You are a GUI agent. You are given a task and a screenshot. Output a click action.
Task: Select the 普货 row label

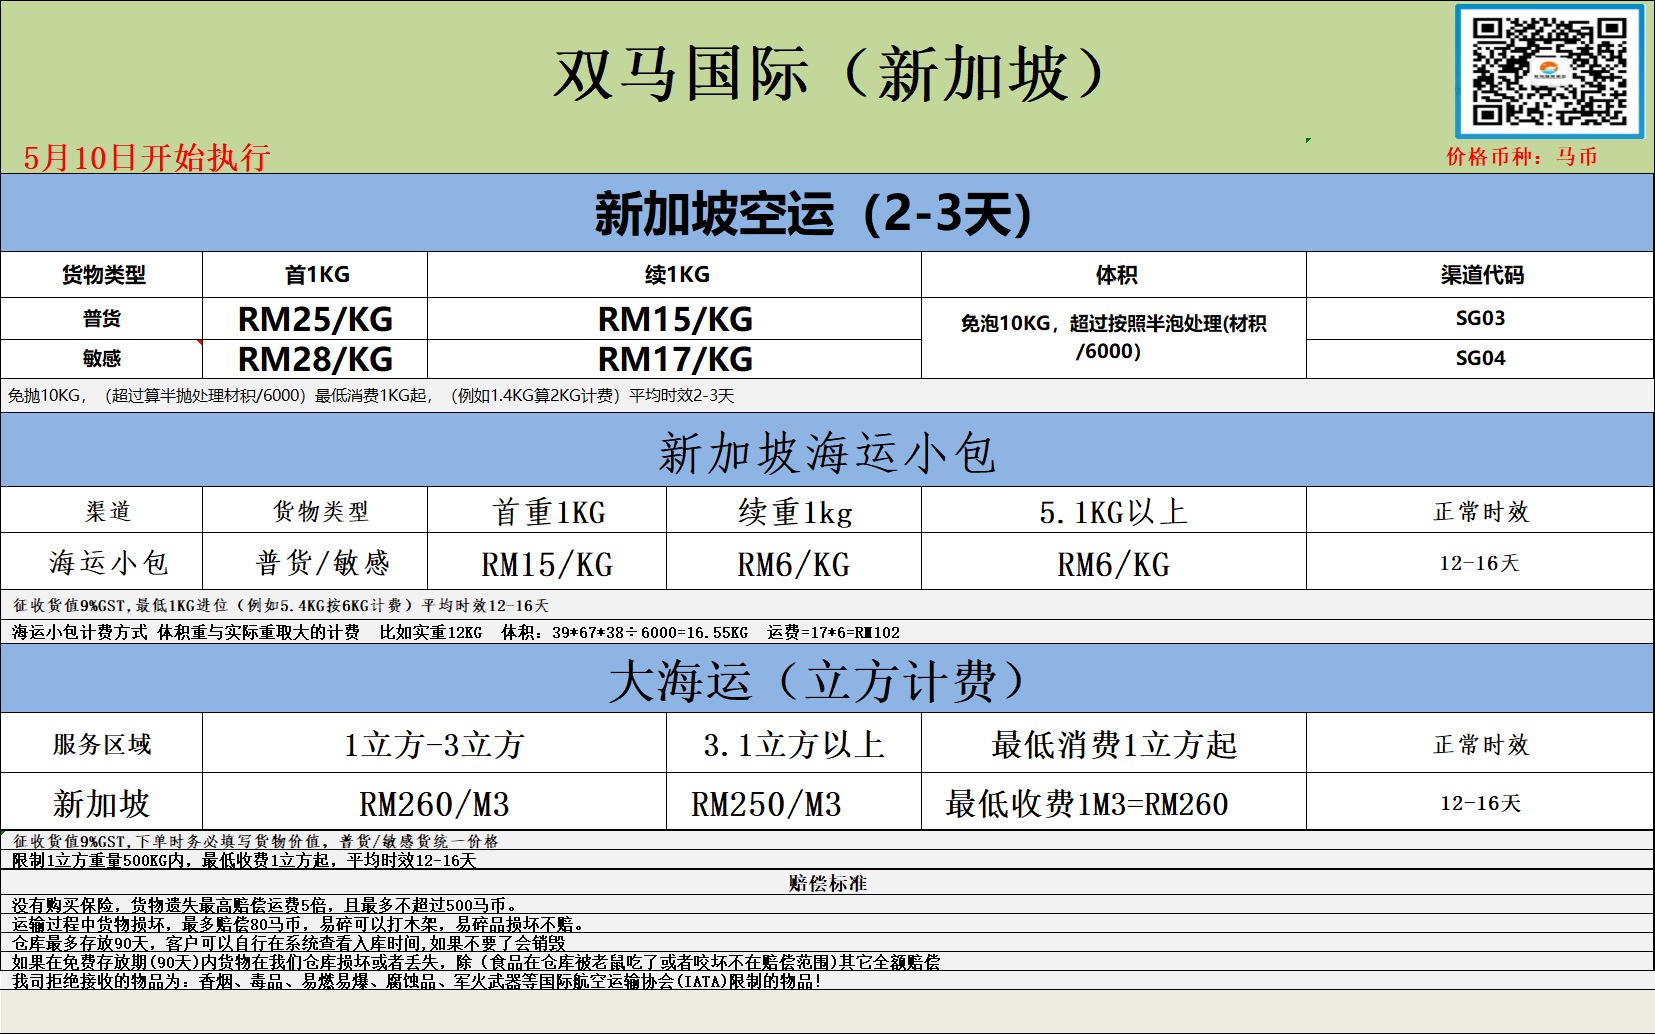(102, 319)
